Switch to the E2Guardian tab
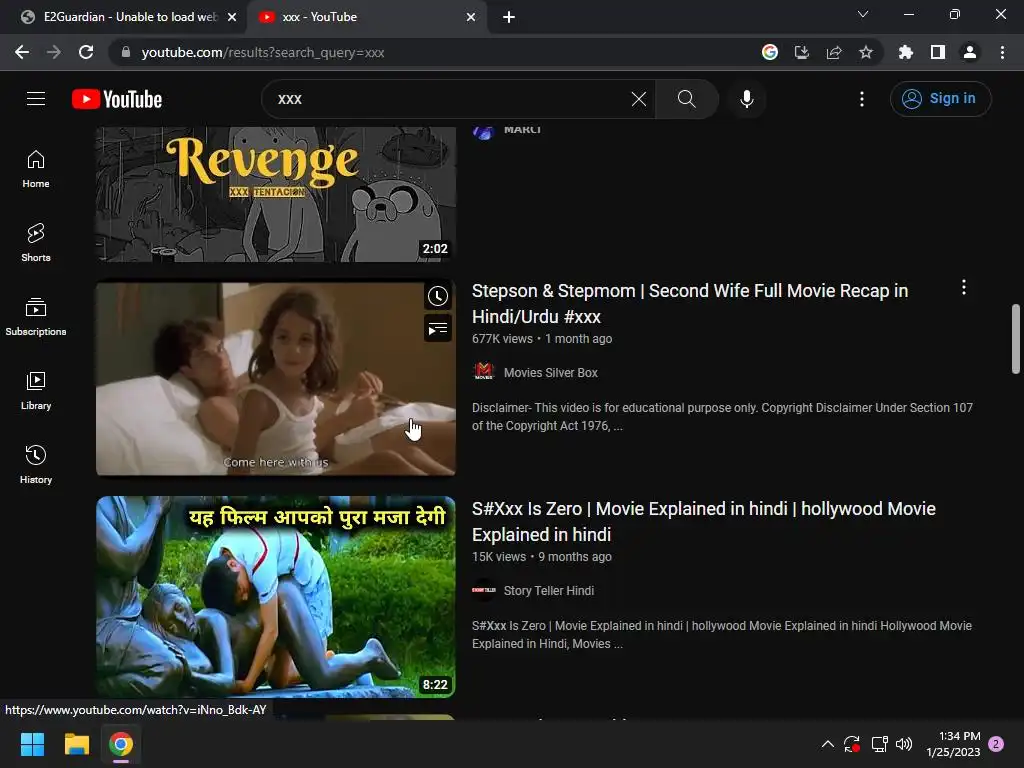The width and height of the screenshot is (1024, 768). (x=123, y=17)
